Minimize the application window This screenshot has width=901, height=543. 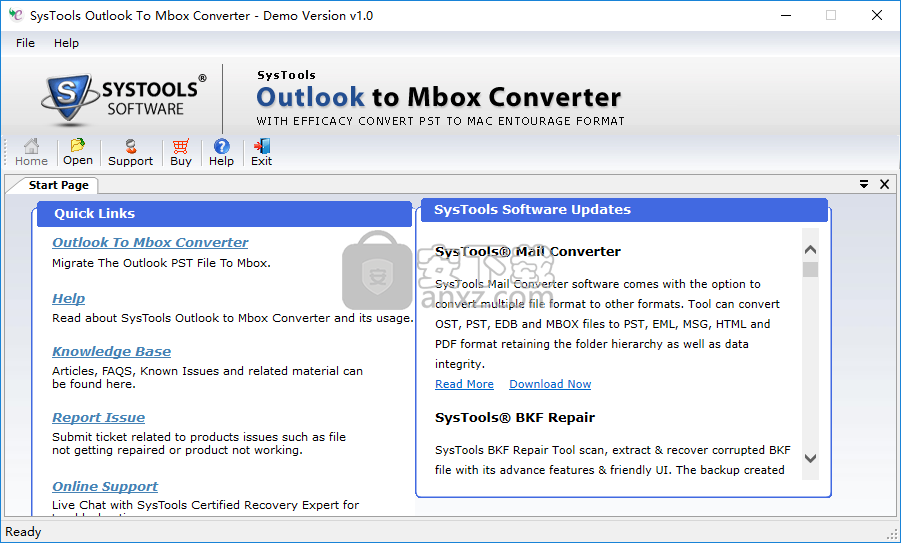[x=785, y=16]
